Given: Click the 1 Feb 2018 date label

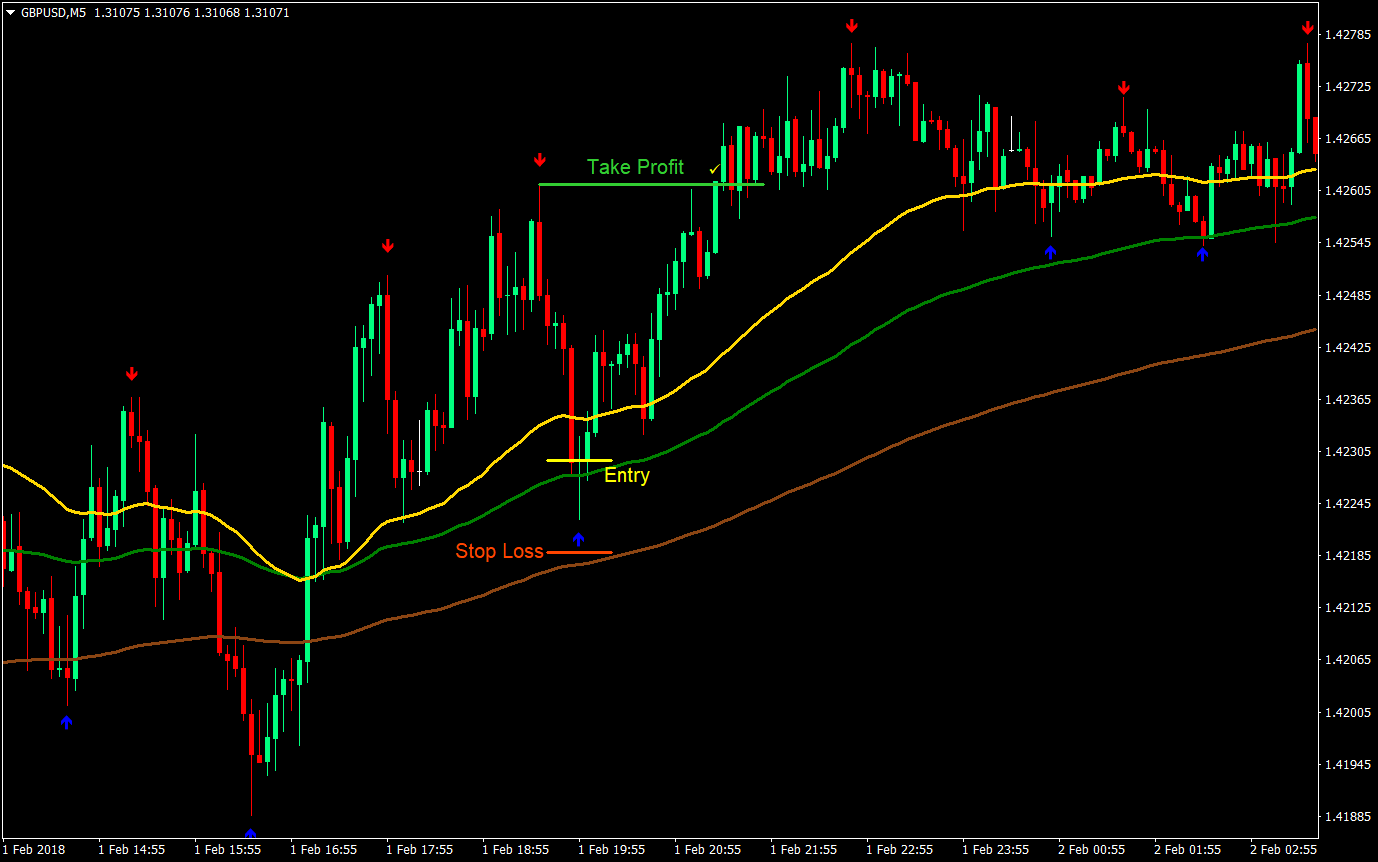Looking at the screenshot, I should click(35, 850).
